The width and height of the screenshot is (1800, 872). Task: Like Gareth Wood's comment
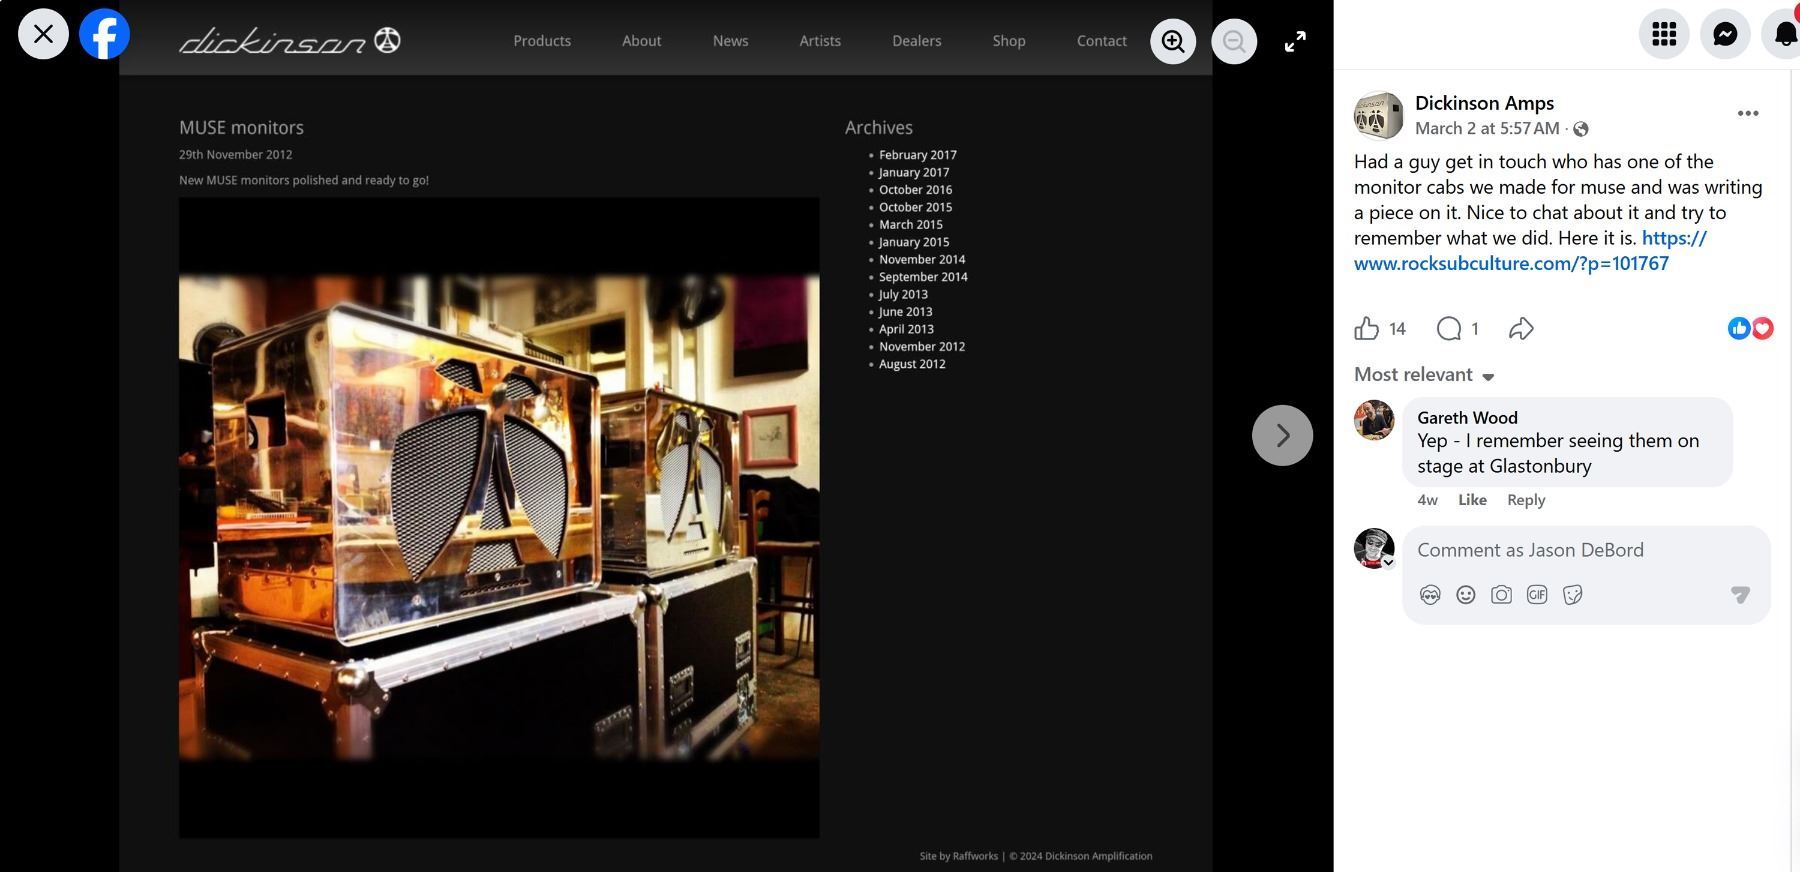pos(1472,500)
